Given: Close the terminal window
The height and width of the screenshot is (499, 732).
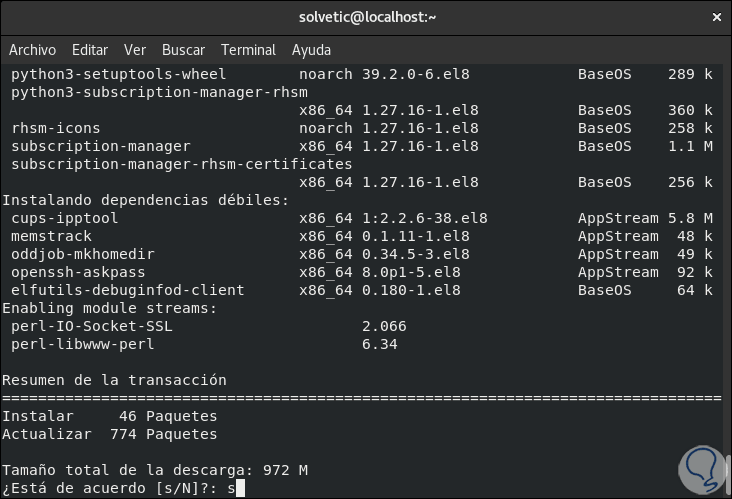Looking at the screenshot, I should 714,17.
